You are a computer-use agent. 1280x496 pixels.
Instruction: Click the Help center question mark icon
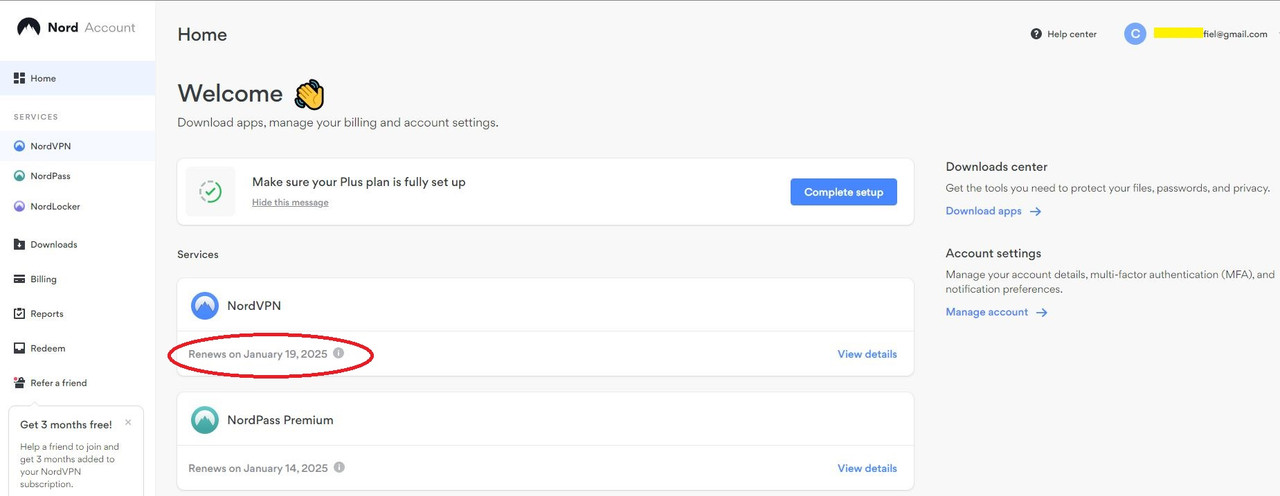click(1036, 34)
